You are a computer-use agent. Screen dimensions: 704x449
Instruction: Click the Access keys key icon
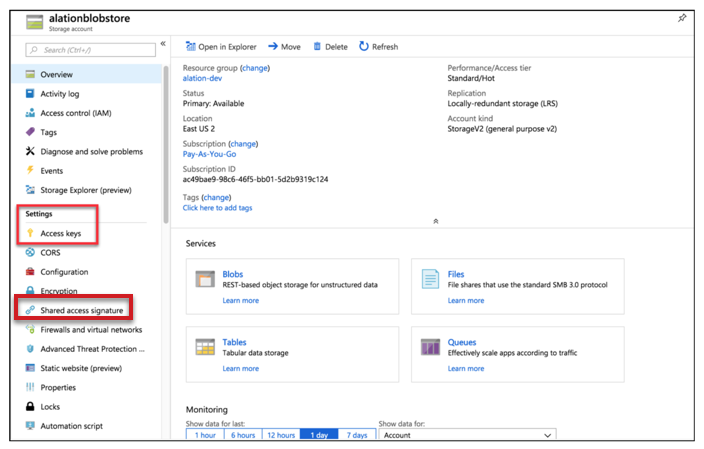point(30,233)
